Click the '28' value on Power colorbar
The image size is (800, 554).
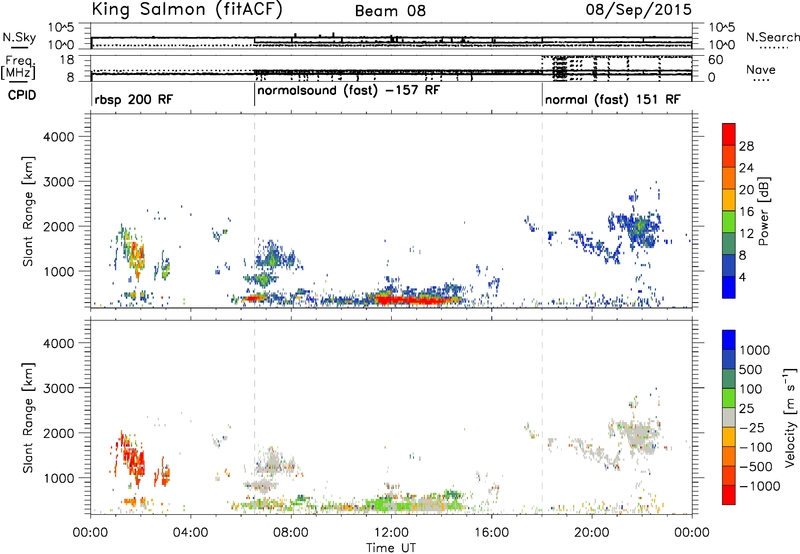[746, 146]
